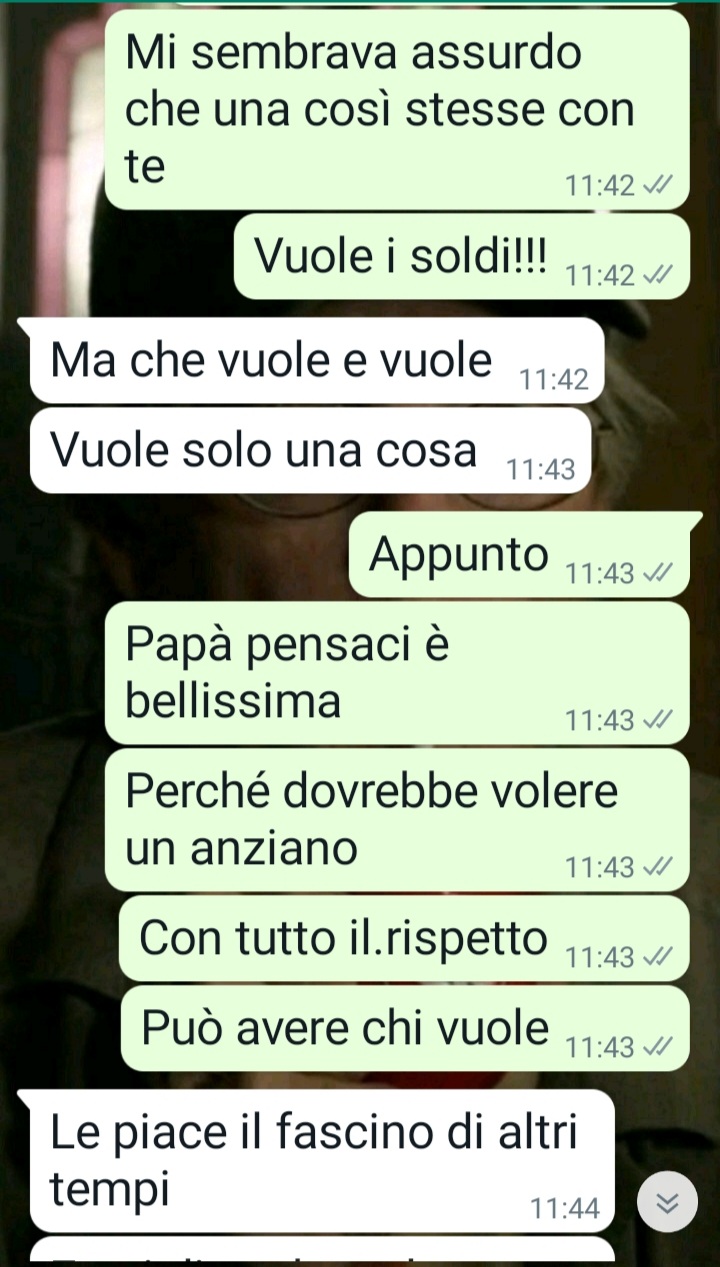The width and height of the screenshot is (720, 1267).
Task: Tap delivery ticks on 'Può avere chi vuole'
Action: [657, 1047]
